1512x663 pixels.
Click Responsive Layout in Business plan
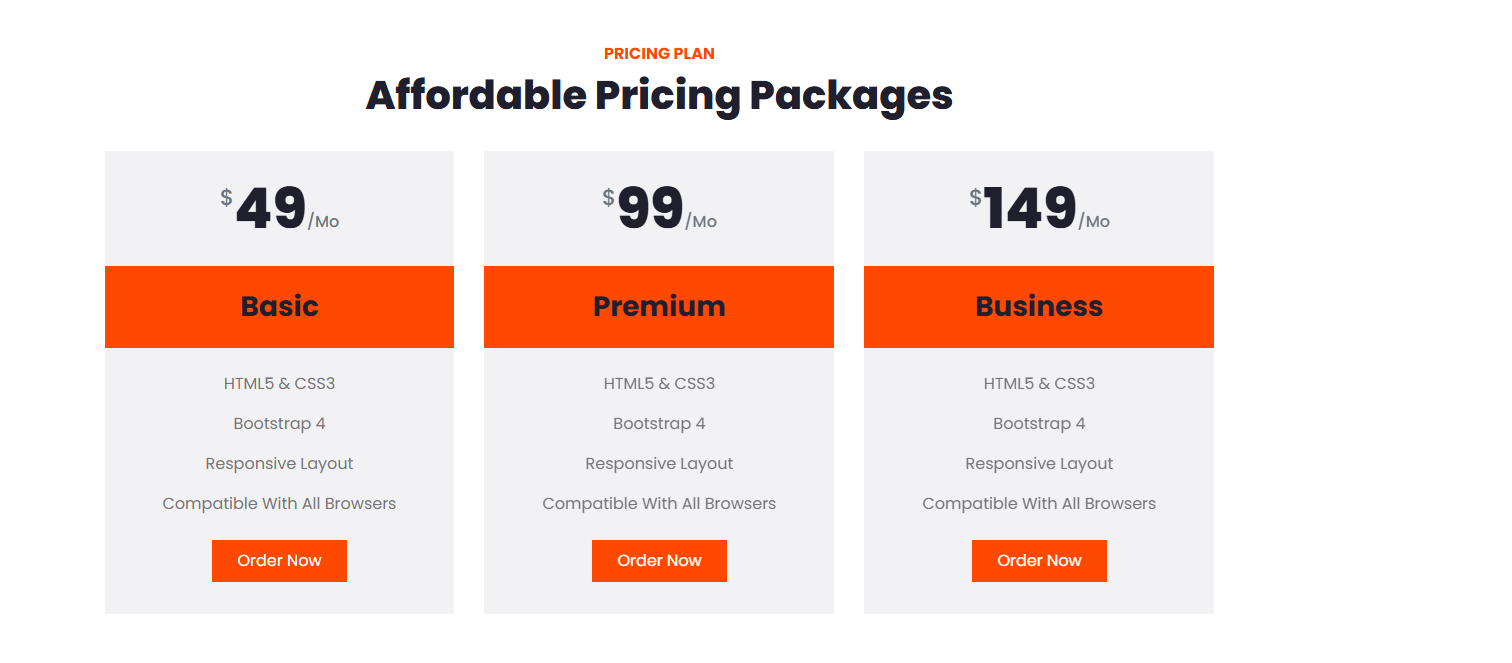click(x=1039, y=464)
